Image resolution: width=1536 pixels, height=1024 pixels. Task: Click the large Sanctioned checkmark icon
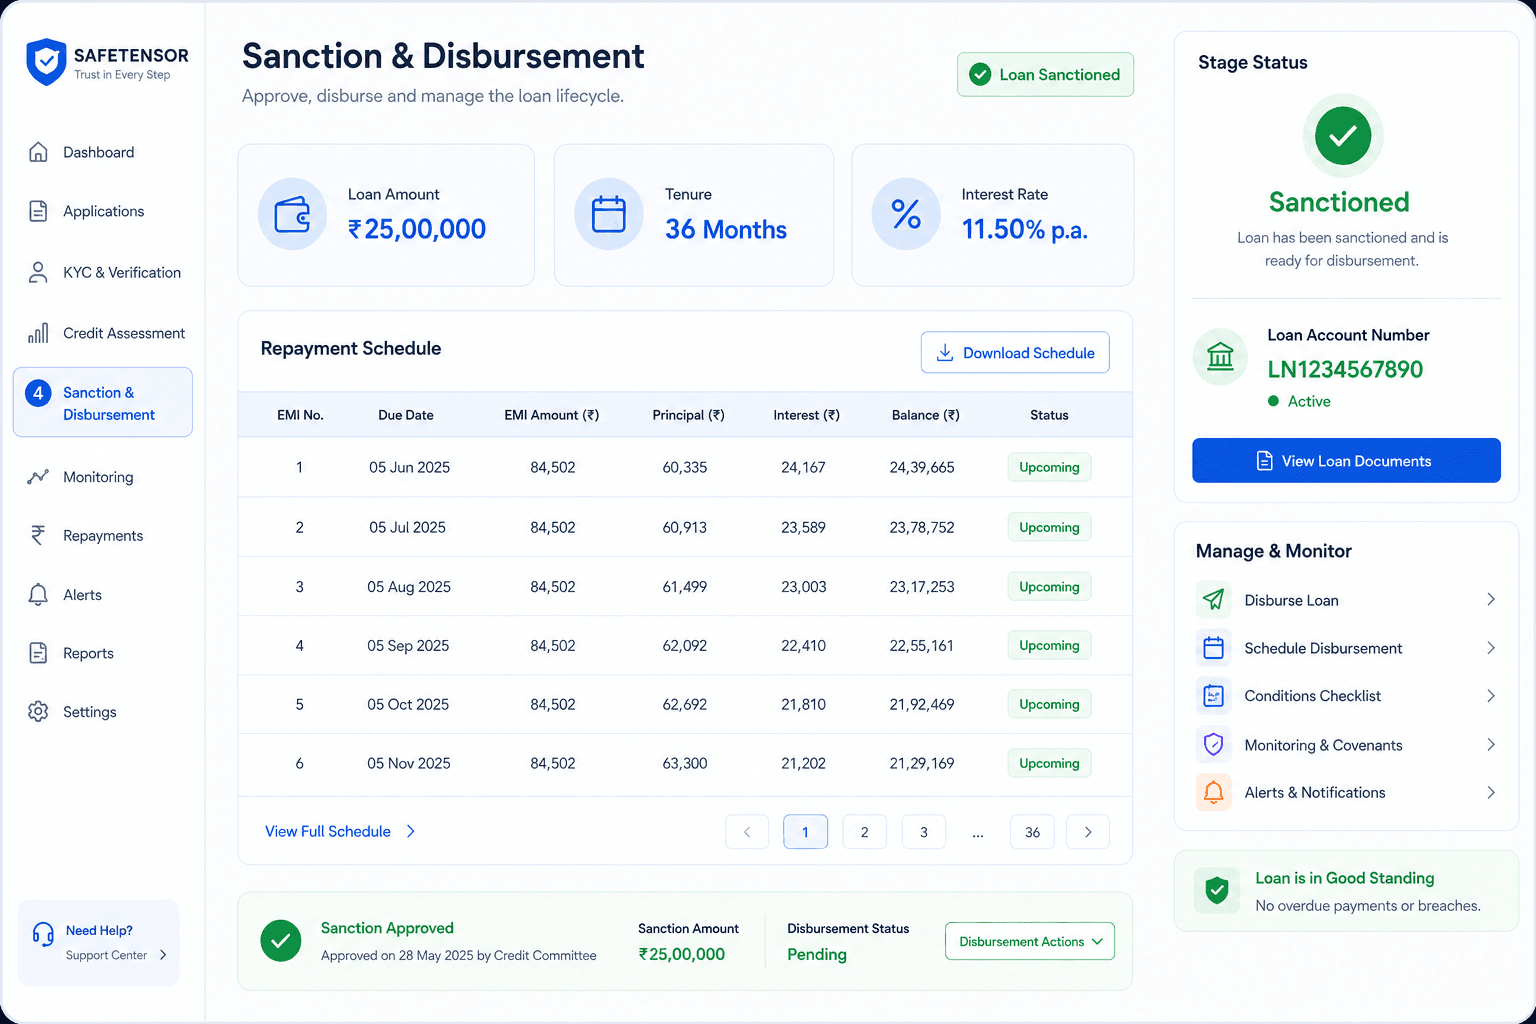pyautogui.click(x=1343, y=135)
